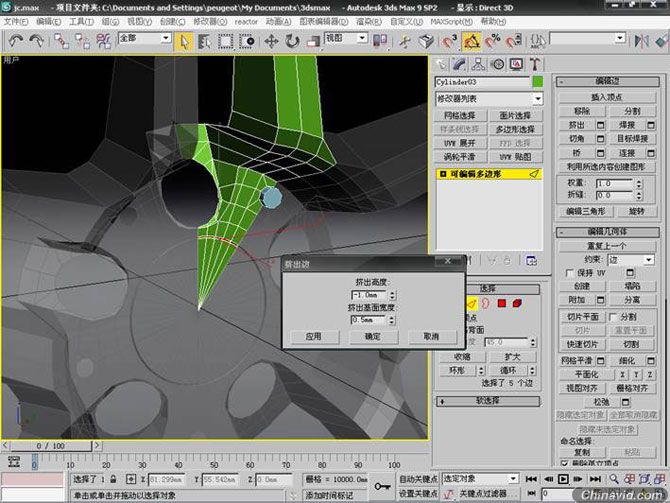Screen dimensions: 670x503
Task: Click 取消 in the extrude dialog
Action: (x=431, y=337)
